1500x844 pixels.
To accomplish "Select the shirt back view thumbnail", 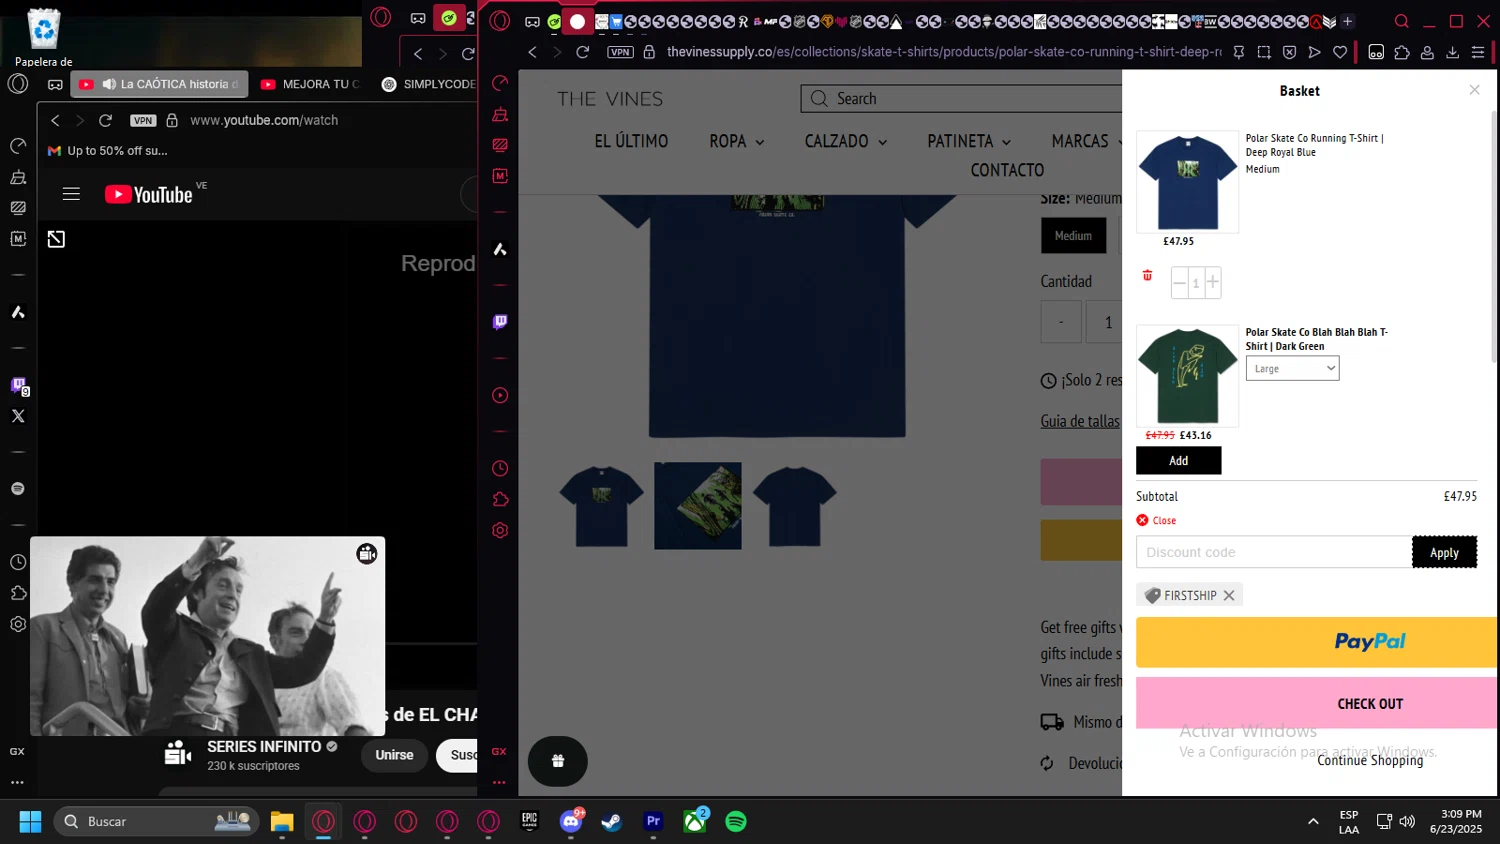I will (795, 506).
